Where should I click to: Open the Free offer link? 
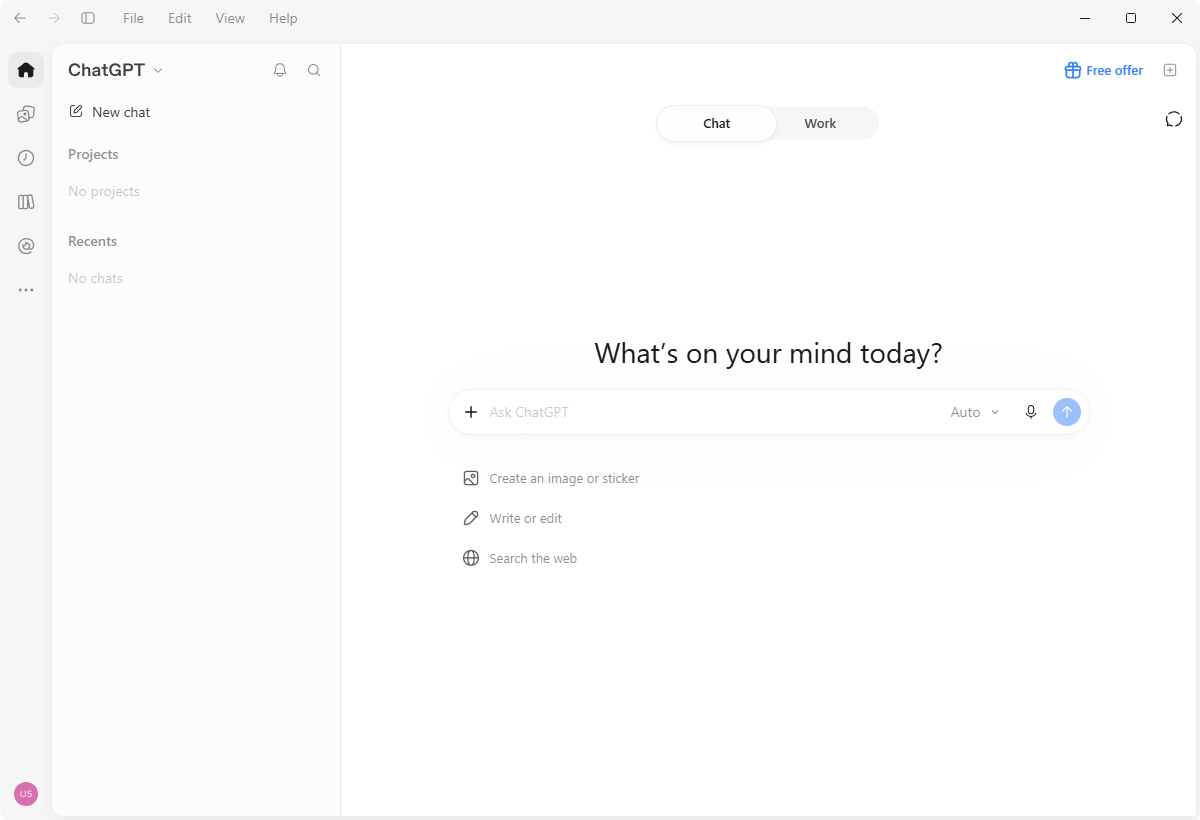[x=1104, y=70]
